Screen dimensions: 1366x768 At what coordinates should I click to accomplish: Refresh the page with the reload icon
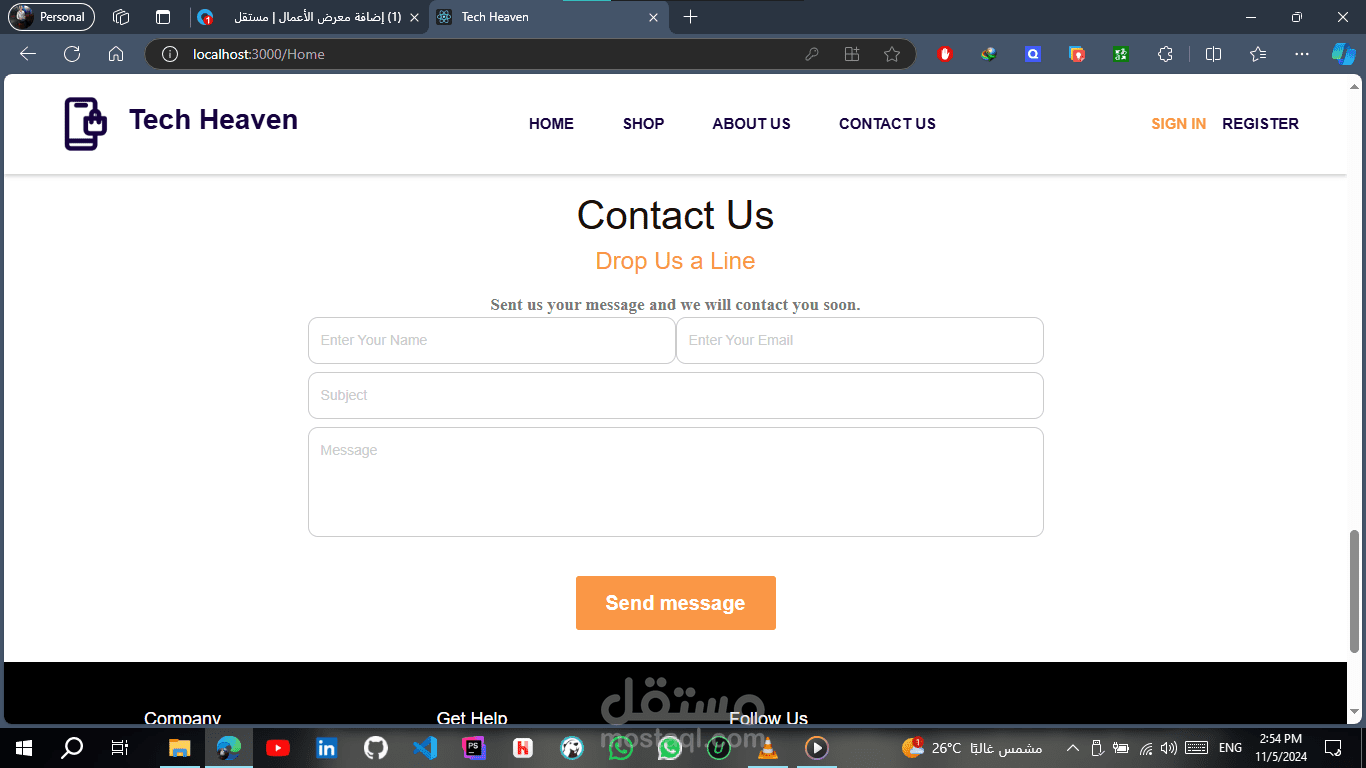(x=72, y=54)
